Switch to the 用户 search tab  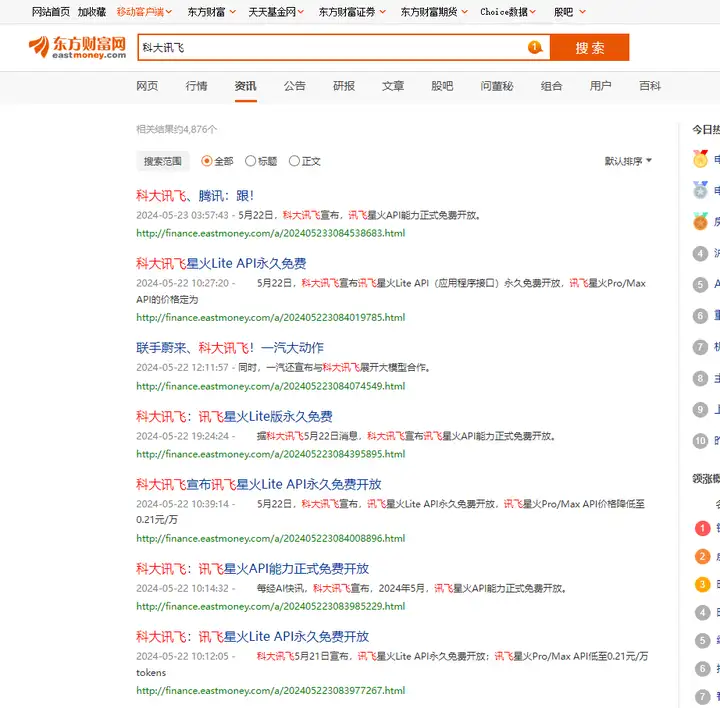pos(601,86)
